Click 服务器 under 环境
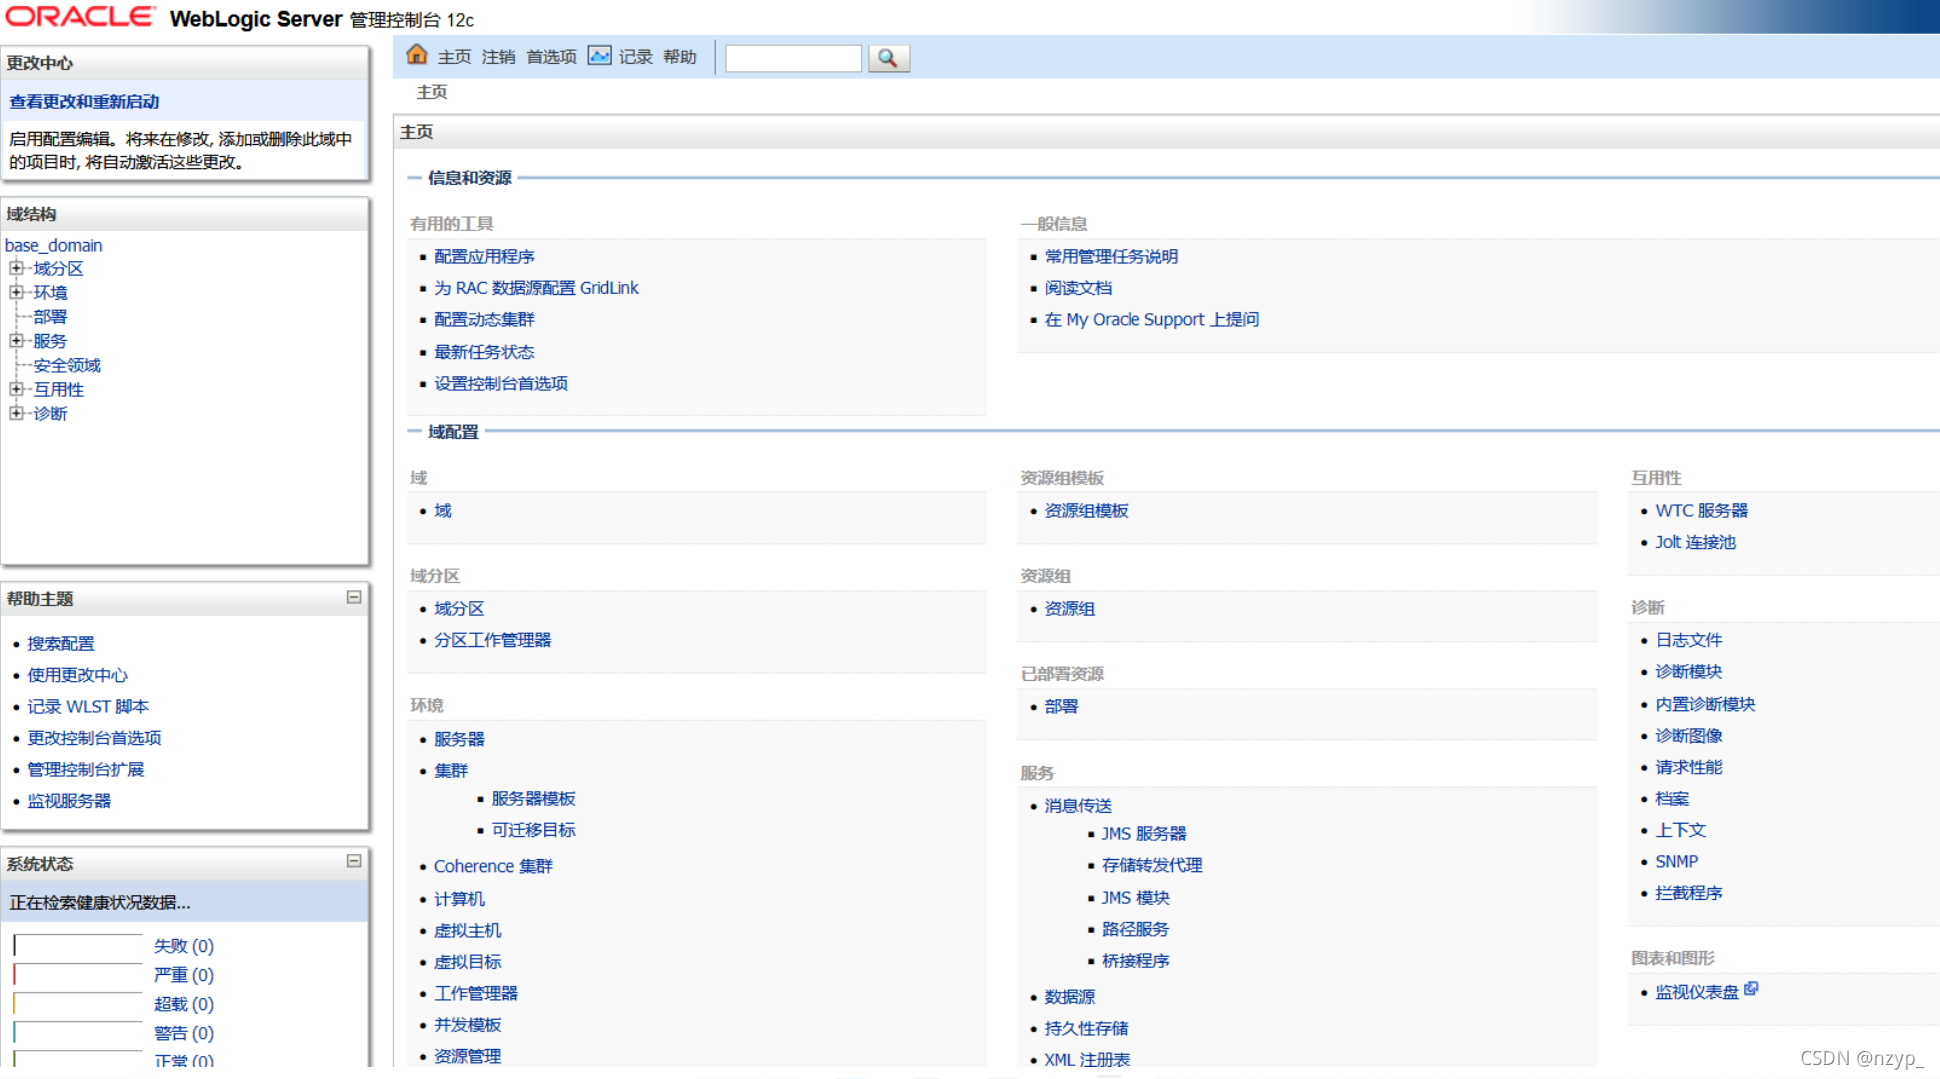This screenshot has width=1940, height=1079. [459, 739]
